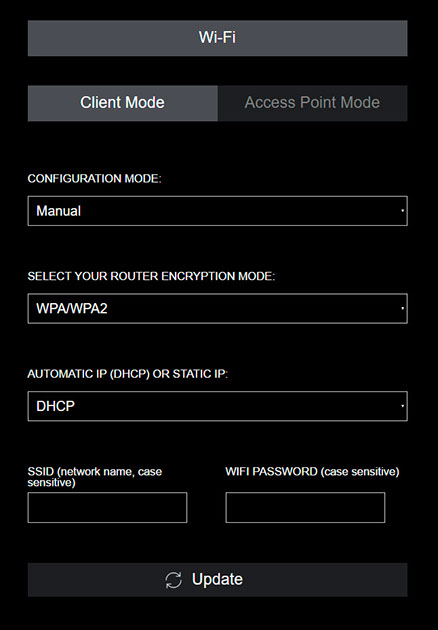
Task: Click the Wi-Fi title text
Action: pyautogui.click(x=217, y=37)
